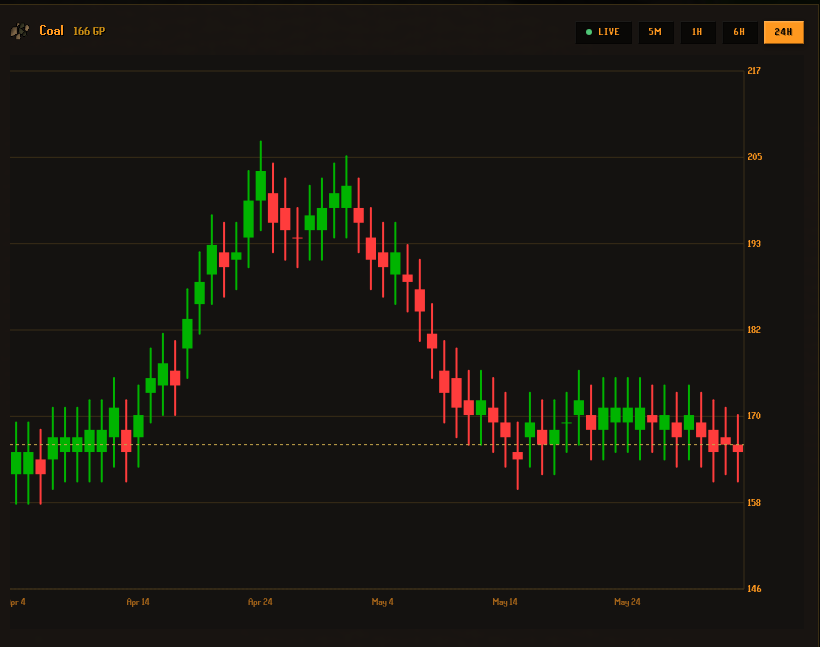The width and height of the screenshot is (820, 647).
Task: Click the 158 price axis label
Action: (x=754, y=503)
